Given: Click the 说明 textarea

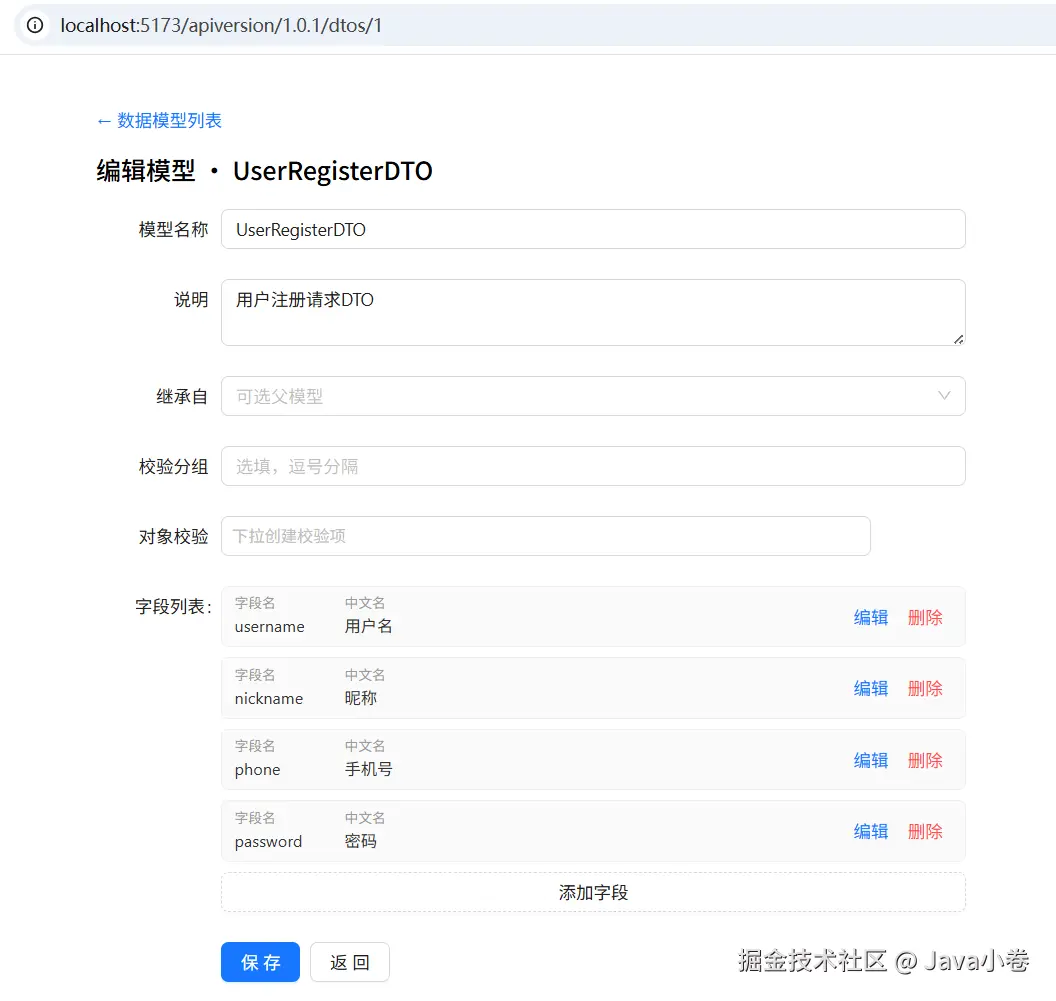Looking at the screenshot, I should [593, 313].
